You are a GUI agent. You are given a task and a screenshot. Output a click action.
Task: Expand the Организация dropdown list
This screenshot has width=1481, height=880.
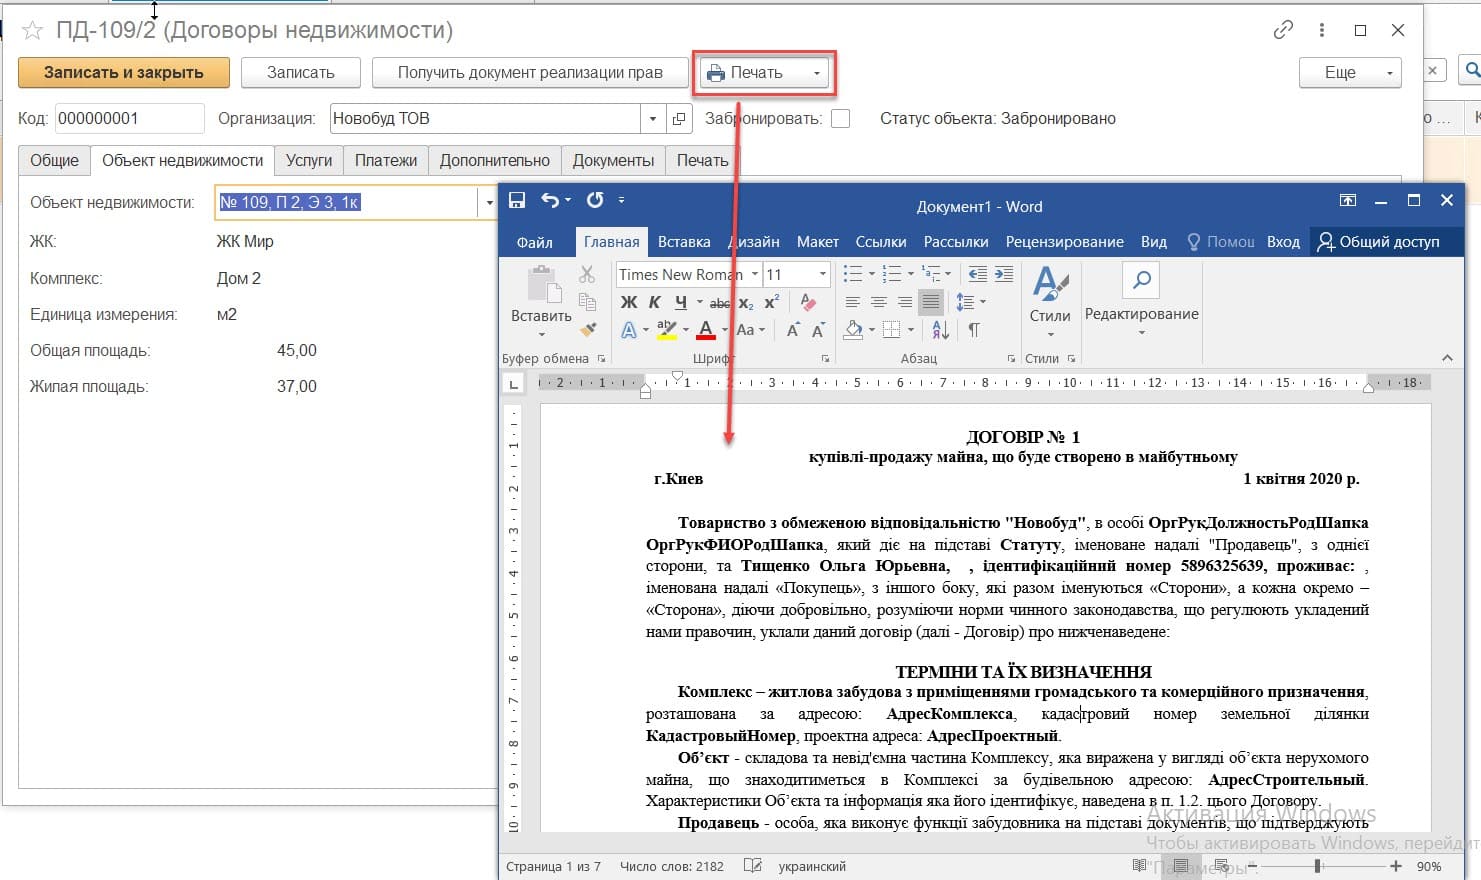(652, 119)
